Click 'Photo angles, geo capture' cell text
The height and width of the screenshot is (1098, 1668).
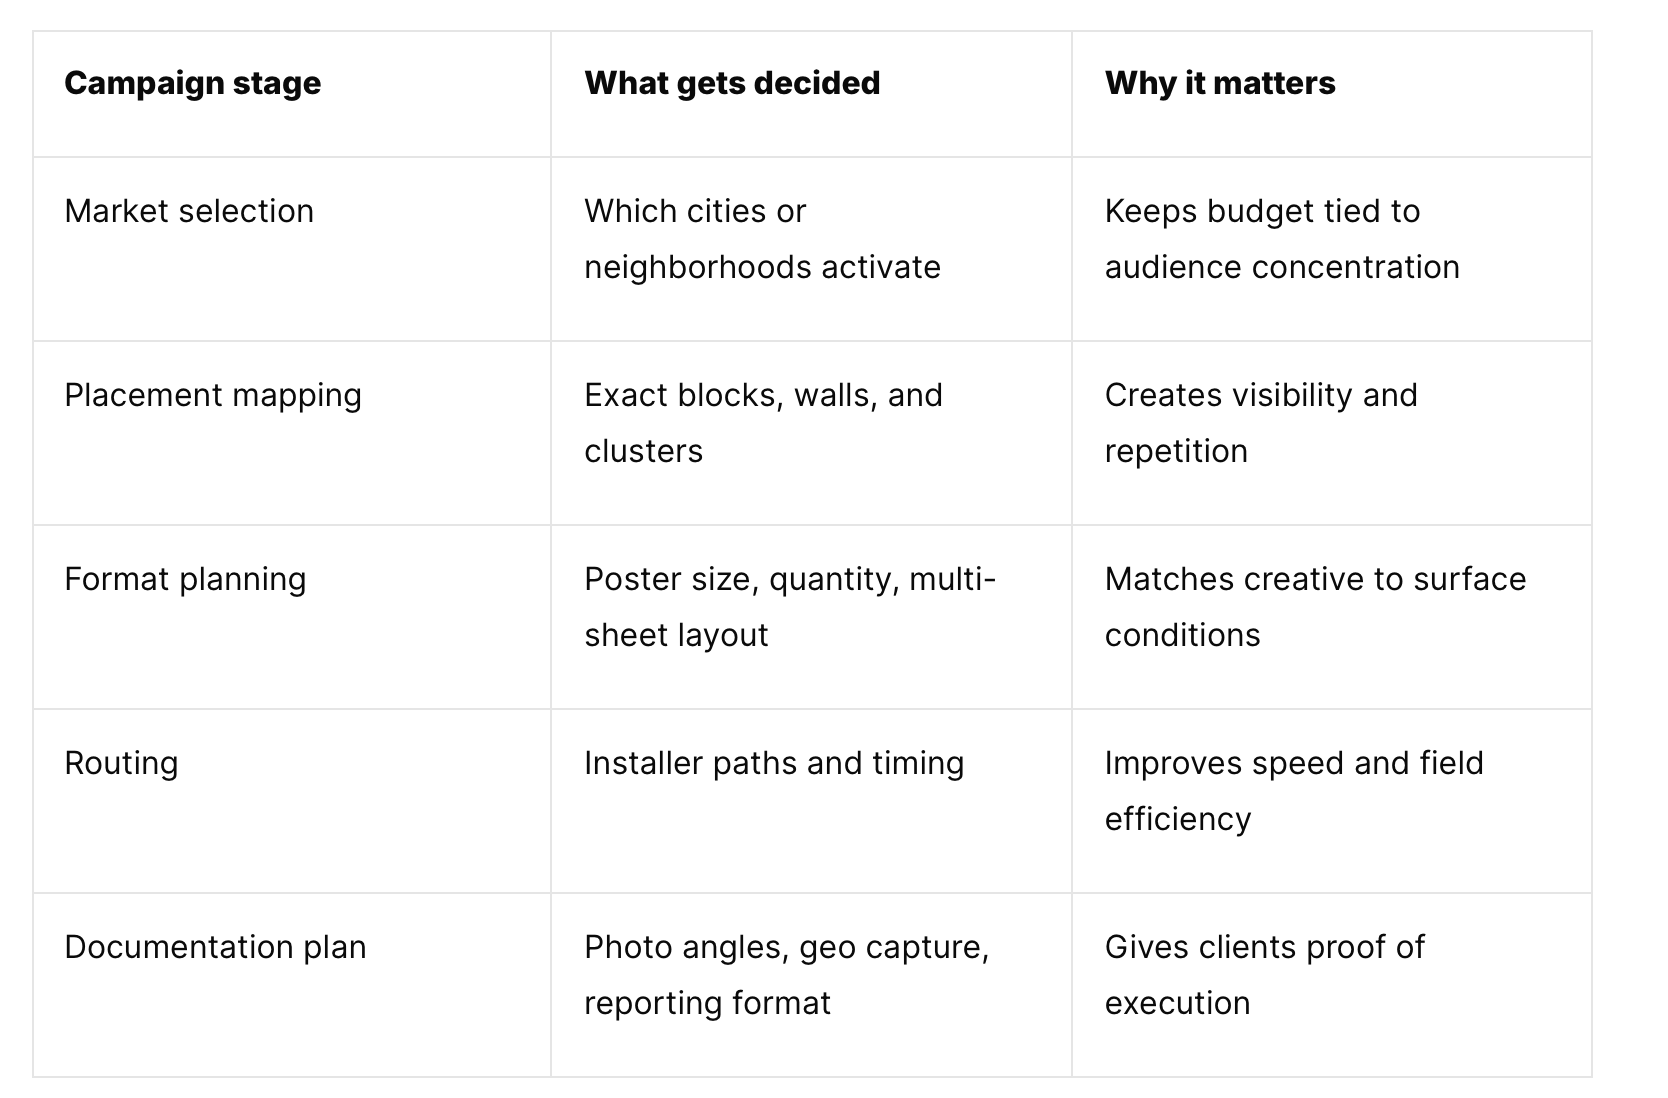pyautogui.click(x=787, y=948)
